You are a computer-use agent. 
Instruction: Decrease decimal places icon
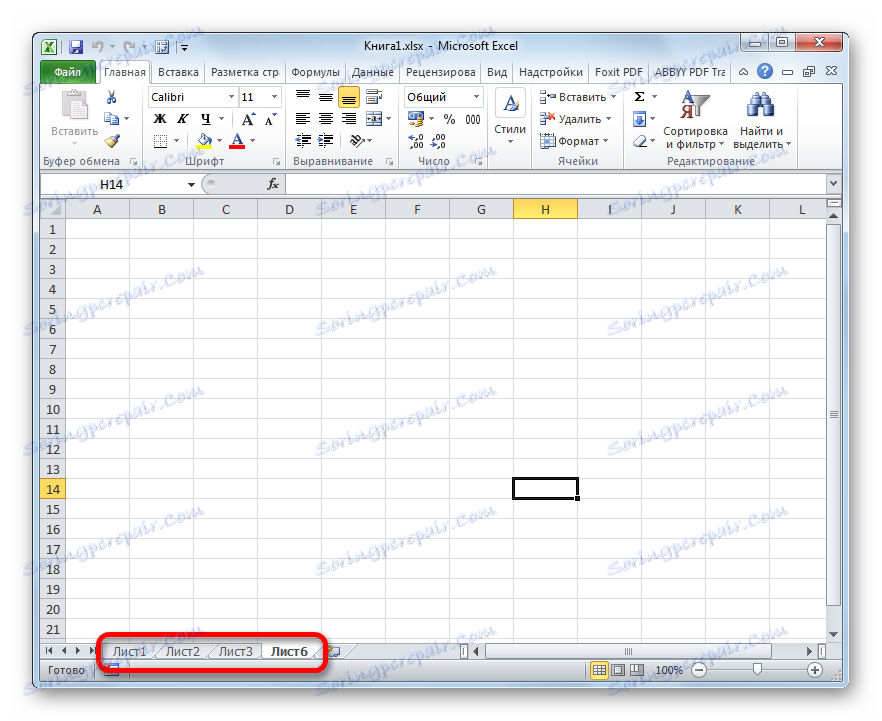[439, 141]
